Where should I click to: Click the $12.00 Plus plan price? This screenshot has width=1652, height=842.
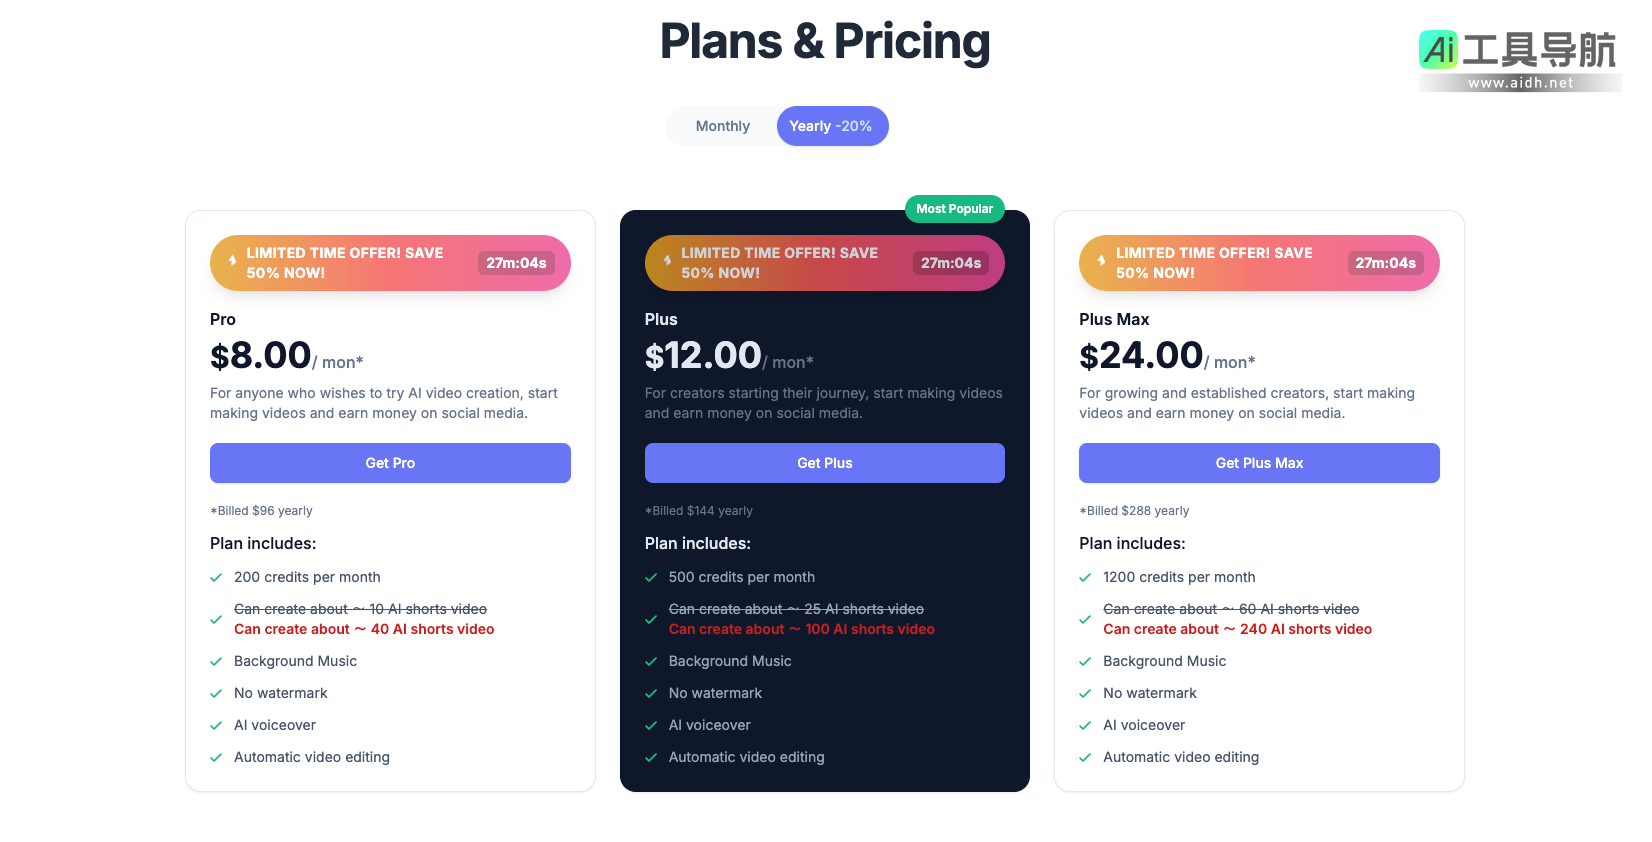coord(703,356)
